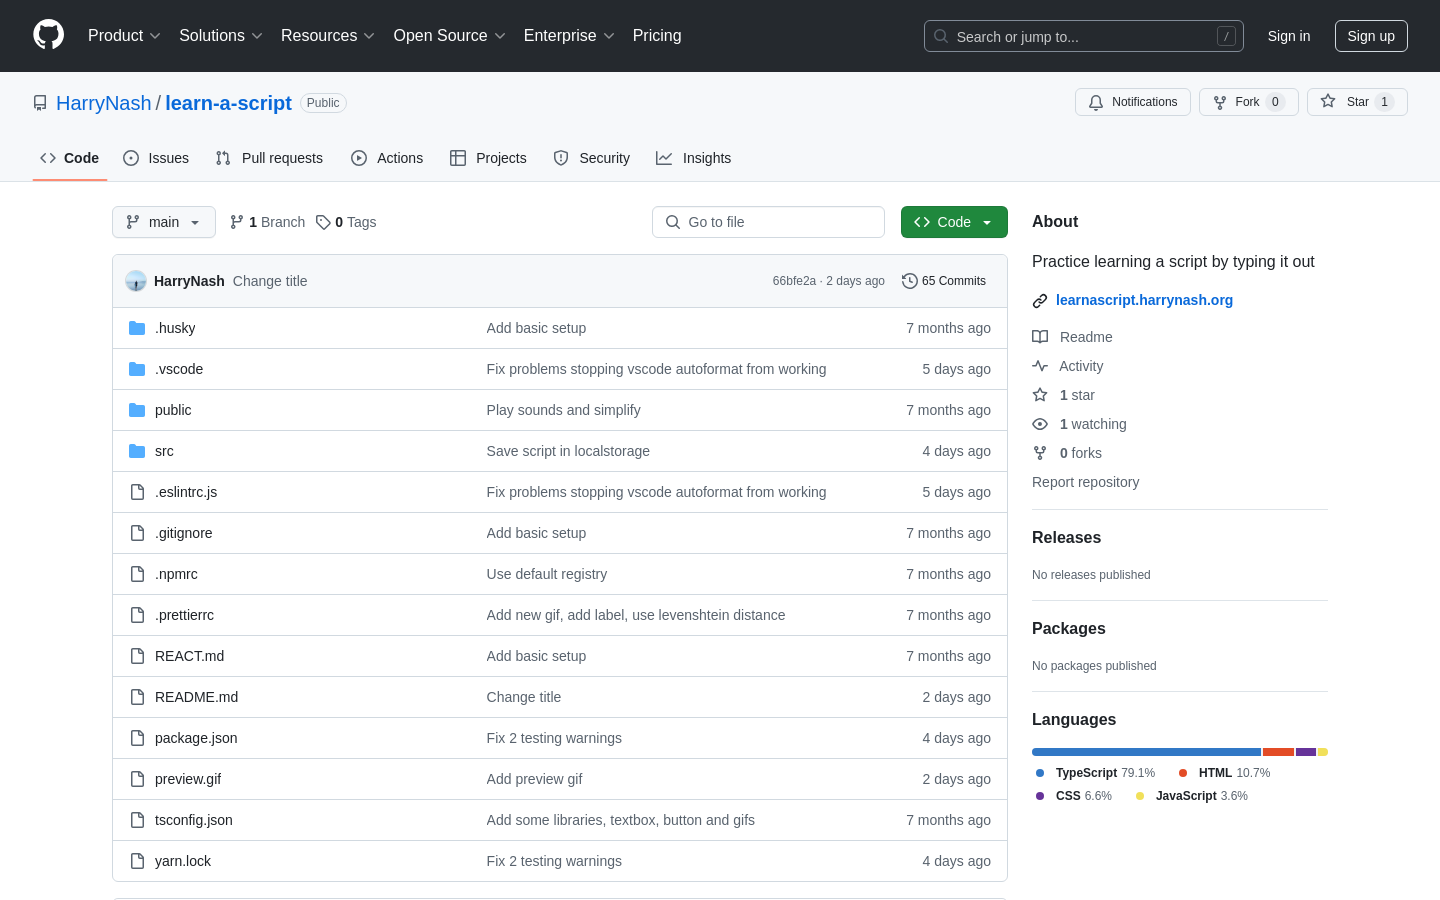Open commit 'Use default registry'
Screen dimensions: 1440x900
click(547, 574)
